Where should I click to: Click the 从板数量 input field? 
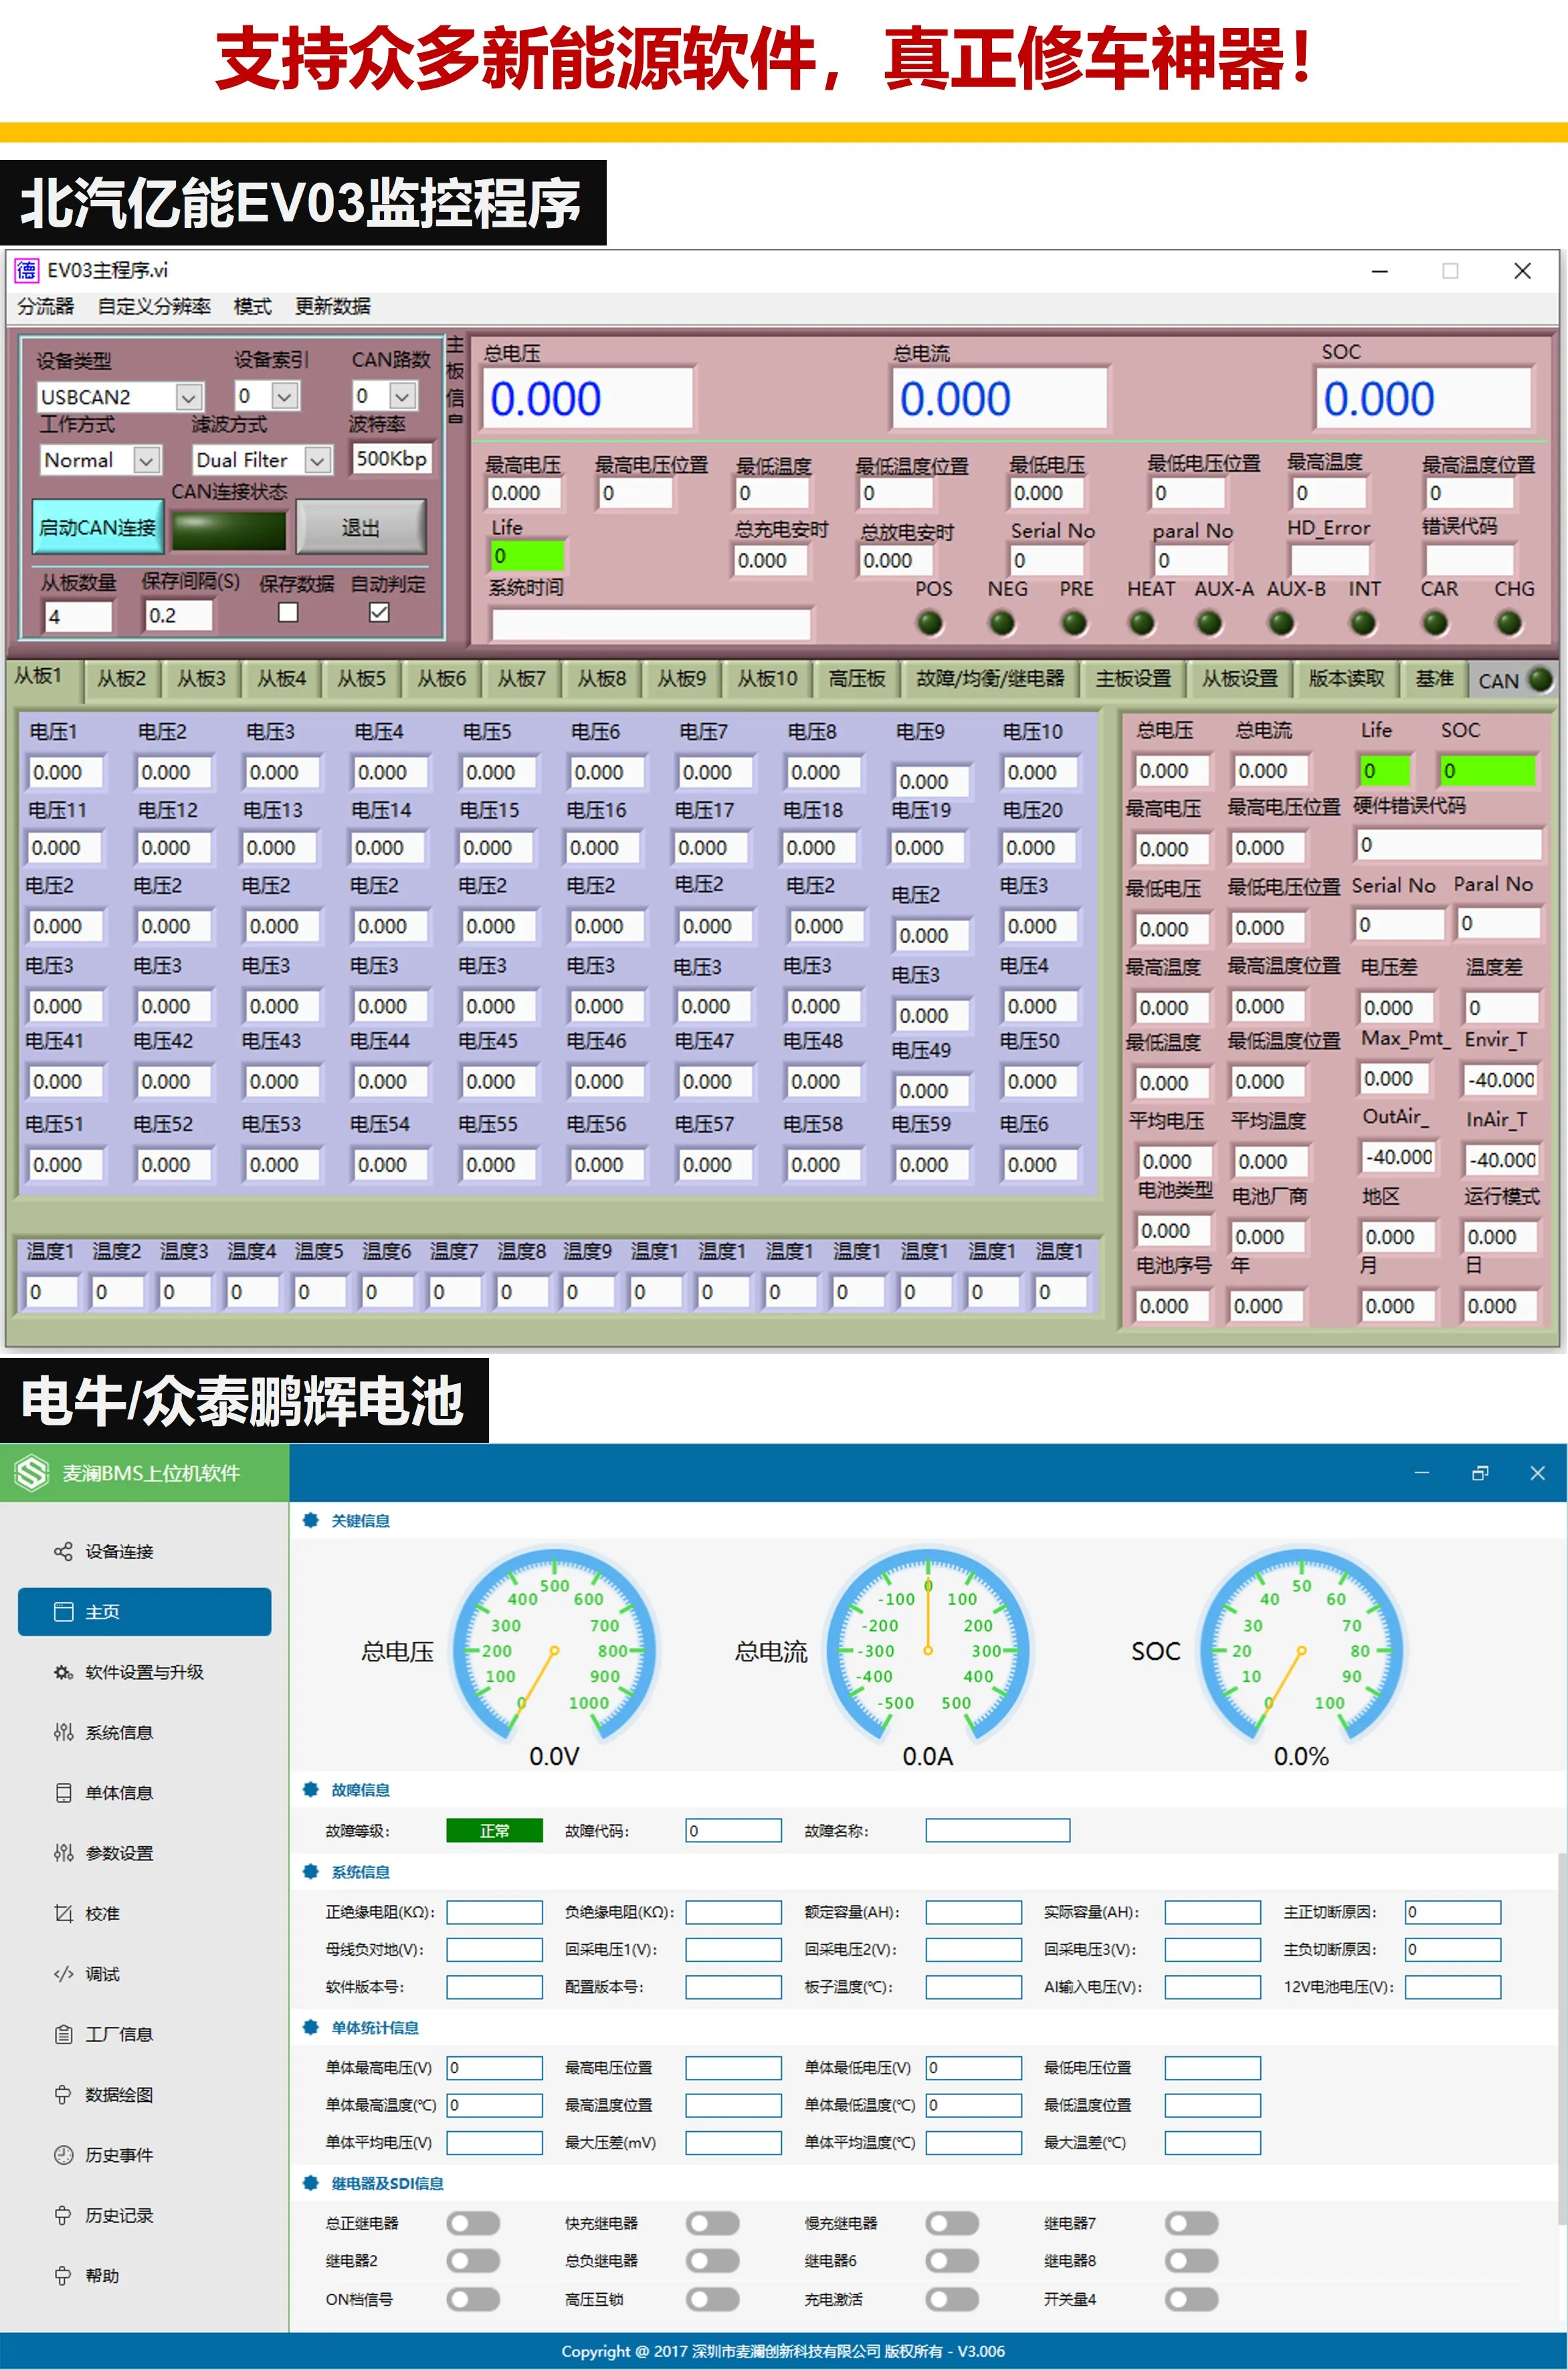coord(77,616)
